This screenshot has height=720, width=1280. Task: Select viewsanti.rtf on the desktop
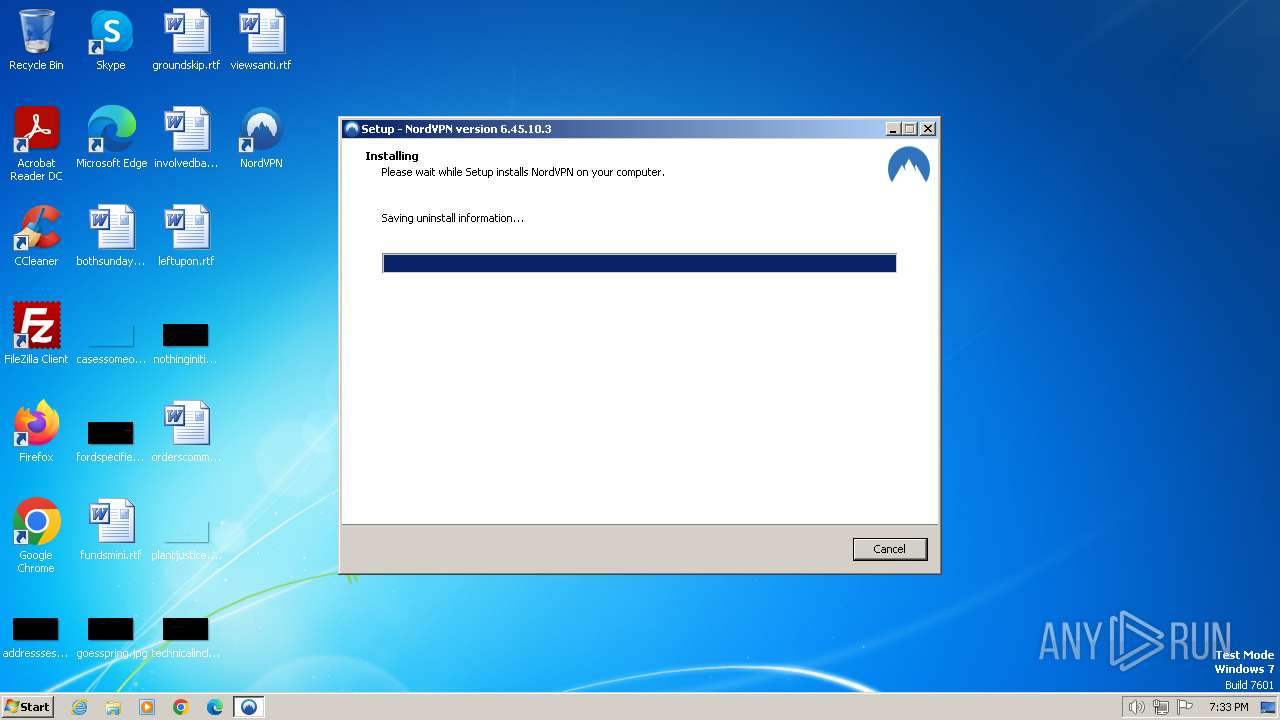tap(261, 41)
